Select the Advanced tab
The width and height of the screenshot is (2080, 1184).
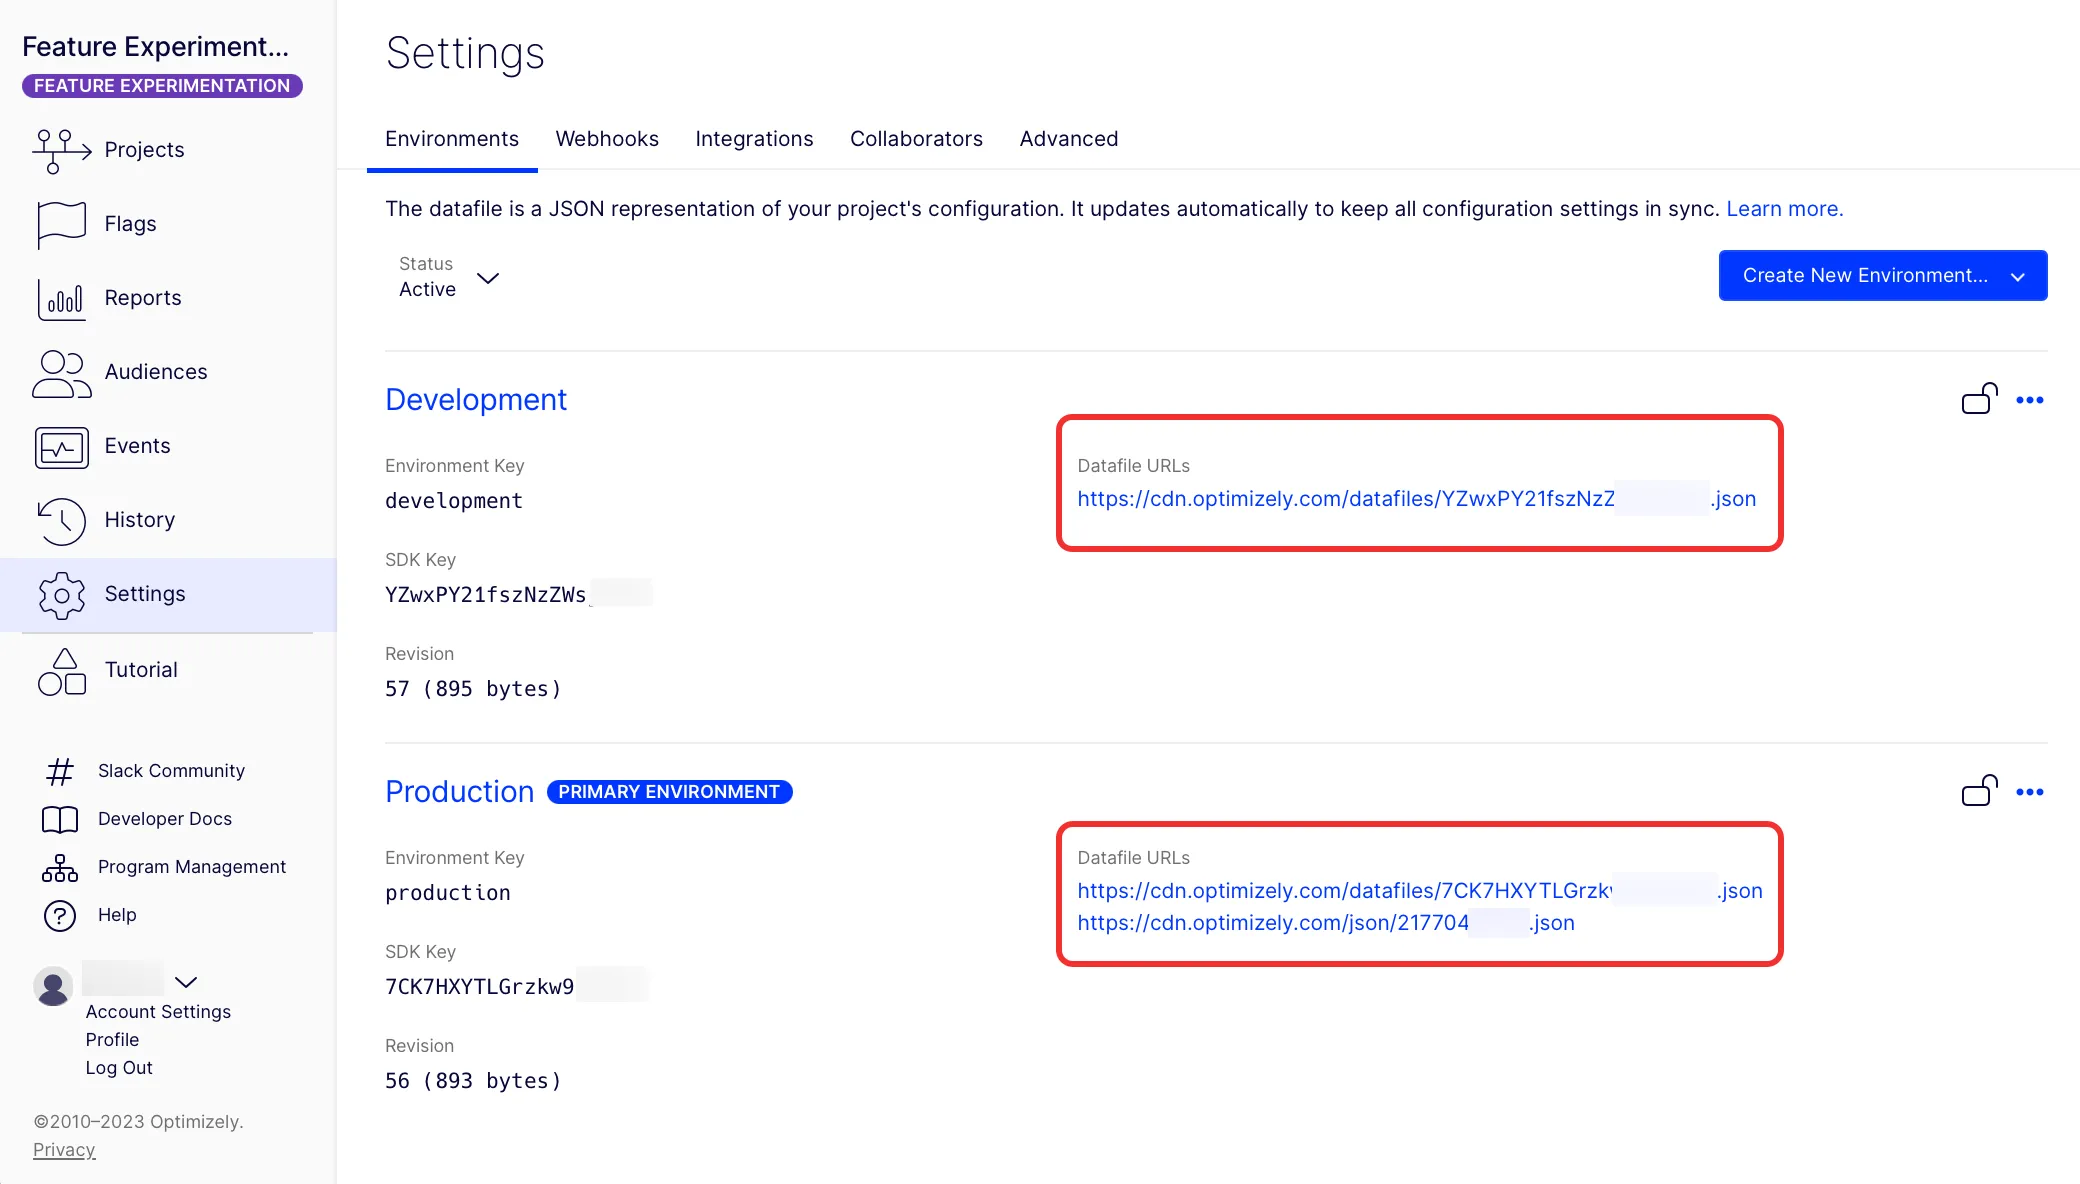click(x=1069, y=139)
